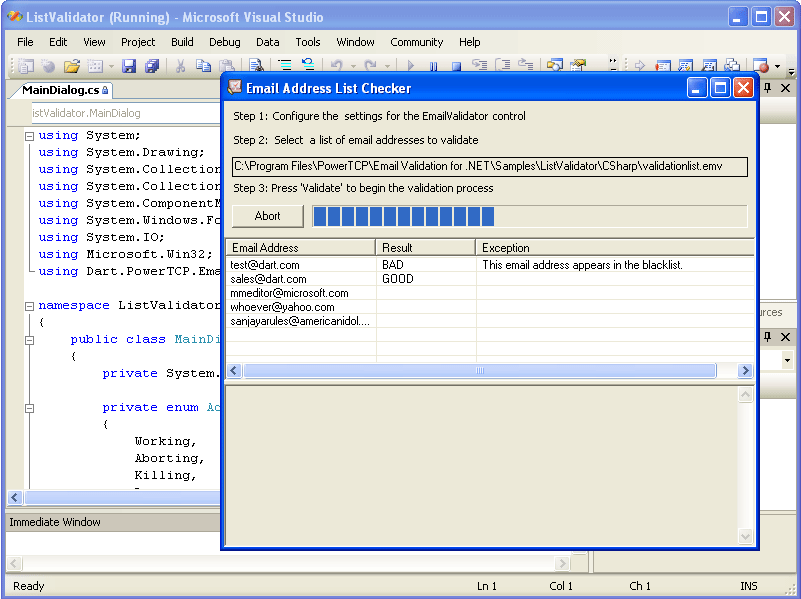801x599 pixels.
Task: Click the Step Out icon
Action: point(526,65)
